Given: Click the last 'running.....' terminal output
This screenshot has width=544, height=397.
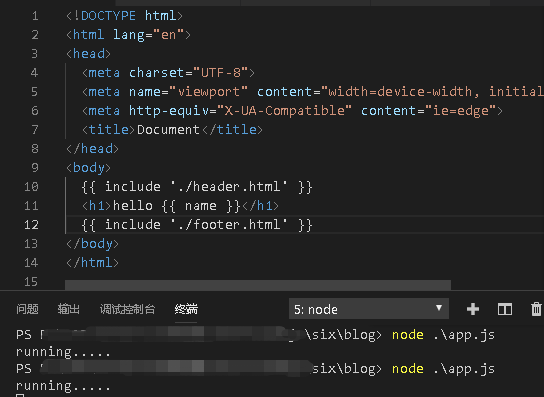Looking at the screenshot, I should 63,386.
